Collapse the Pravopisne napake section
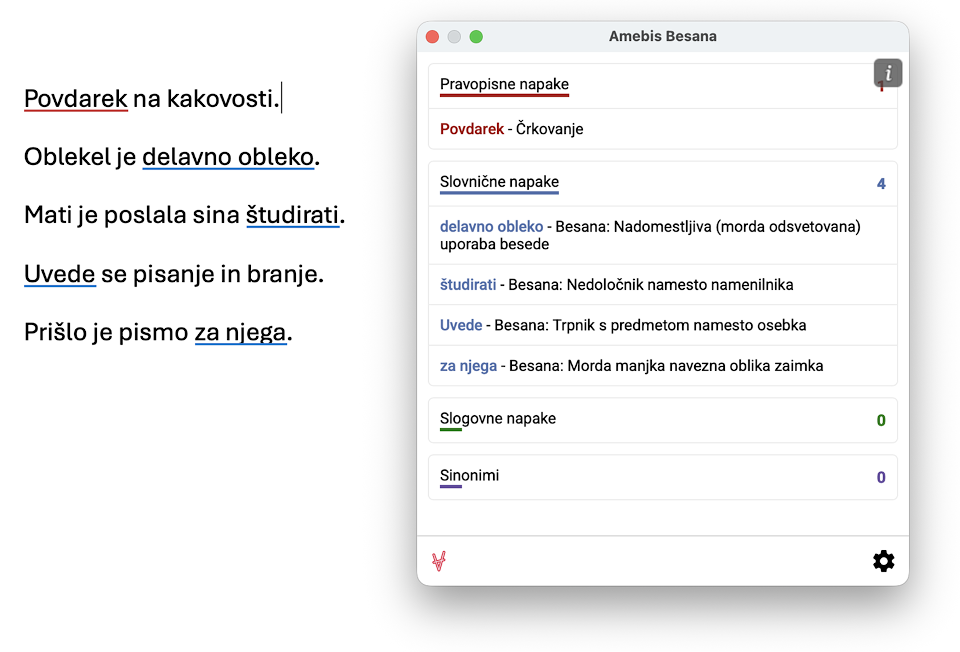The width and height of the screenshot is (960, 652). (662, 86)
